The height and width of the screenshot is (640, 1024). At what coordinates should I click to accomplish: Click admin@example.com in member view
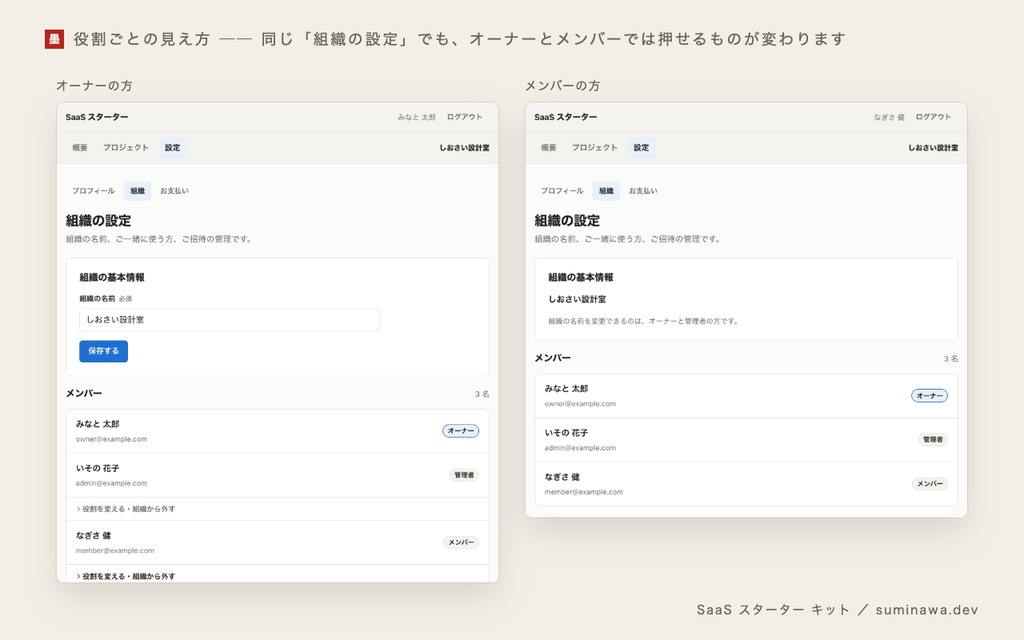point(580,448)
